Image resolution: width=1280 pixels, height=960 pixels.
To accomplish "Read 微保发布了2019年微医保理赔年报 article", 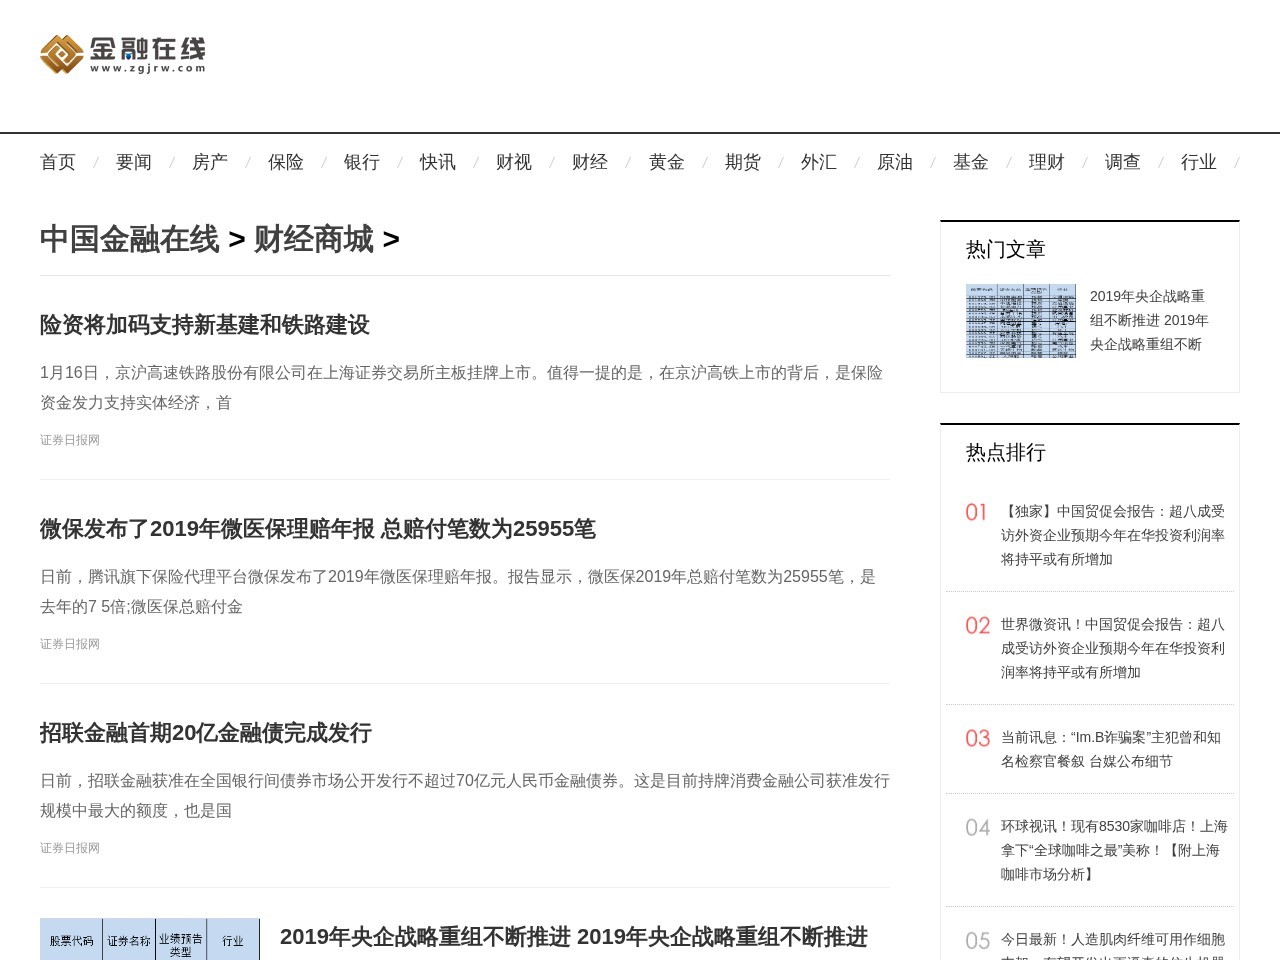I will point(317,530).
